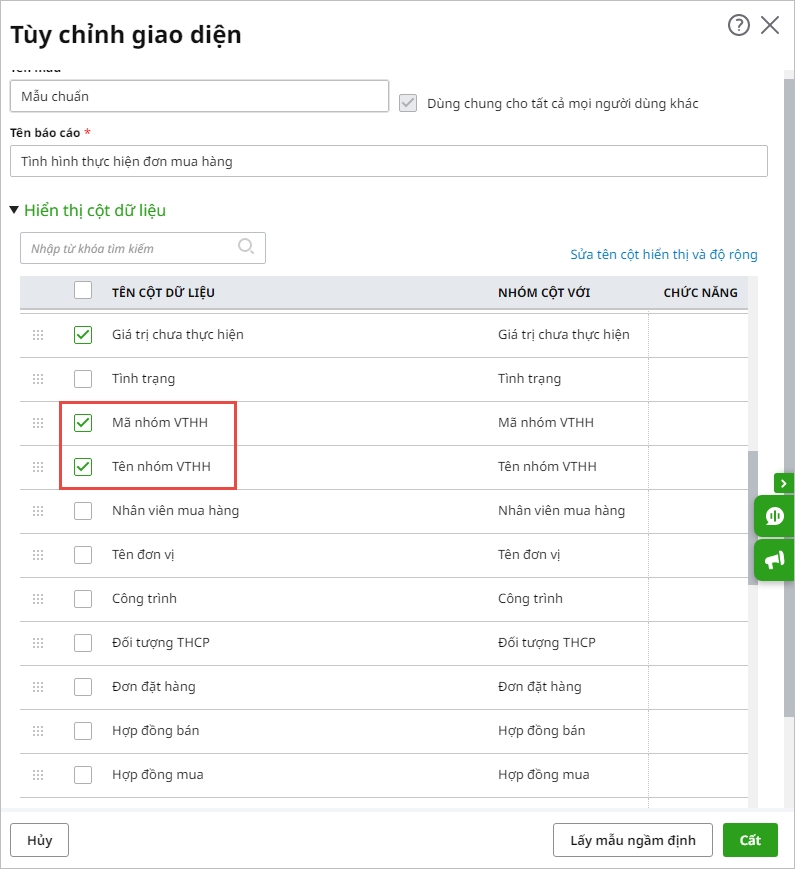Uncheck the Mã nhóm VTHH checkbox
This screenshot has width=795, height=869.
tap(83, 423)
